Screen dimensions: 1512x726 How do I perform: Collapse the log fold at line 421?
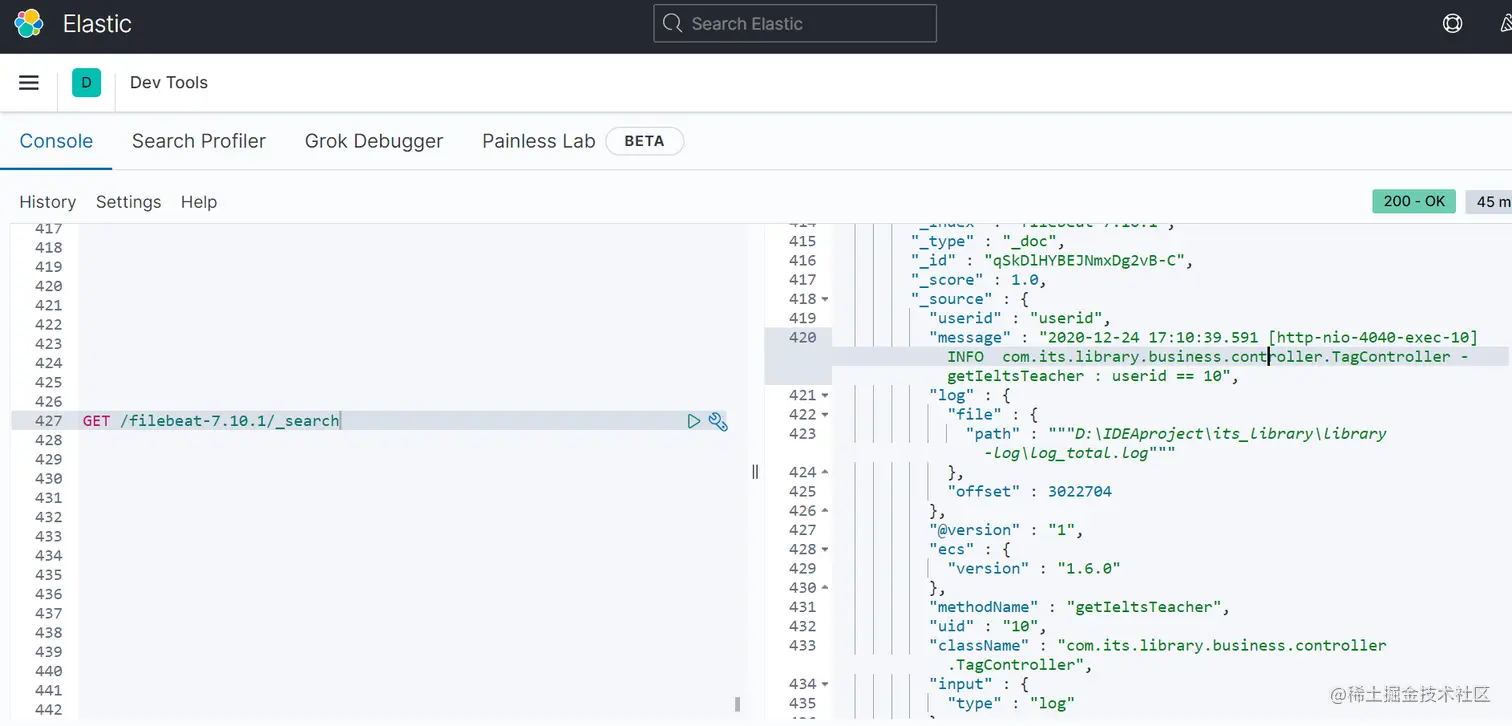(825, 395)
